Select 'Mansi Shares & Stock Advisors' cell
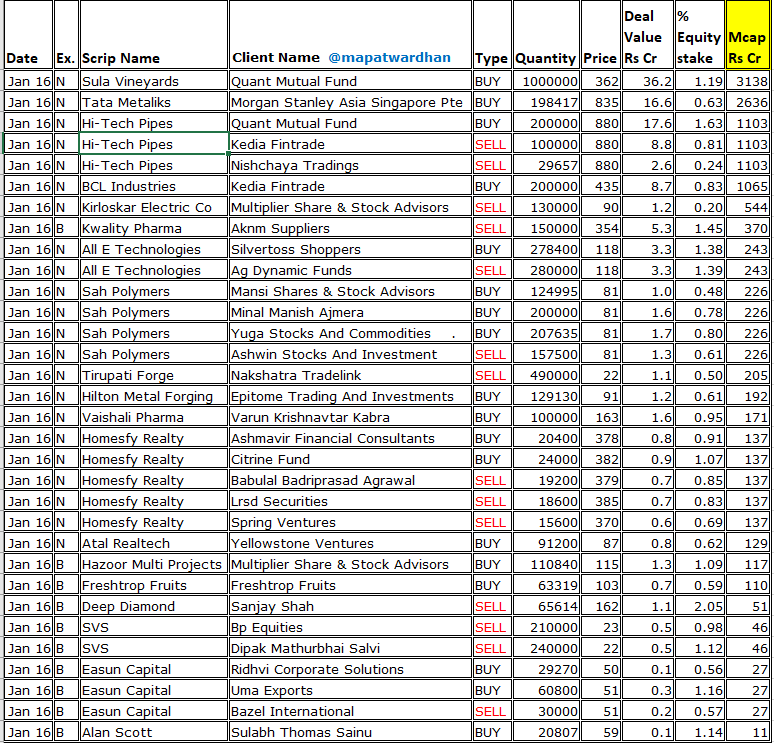Image resolution: width=774 pixels, height=743 pixels. [x=350, y=291]
